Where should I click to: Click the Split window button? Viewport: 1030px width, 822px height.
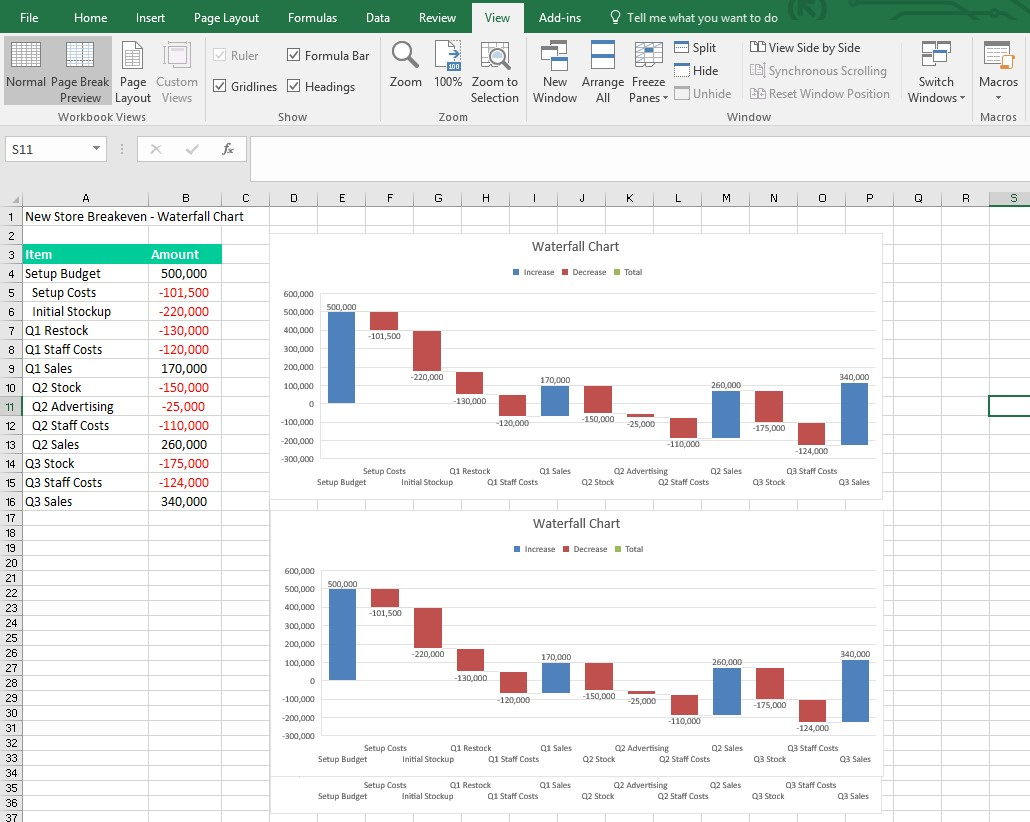[x=695, y=48]
